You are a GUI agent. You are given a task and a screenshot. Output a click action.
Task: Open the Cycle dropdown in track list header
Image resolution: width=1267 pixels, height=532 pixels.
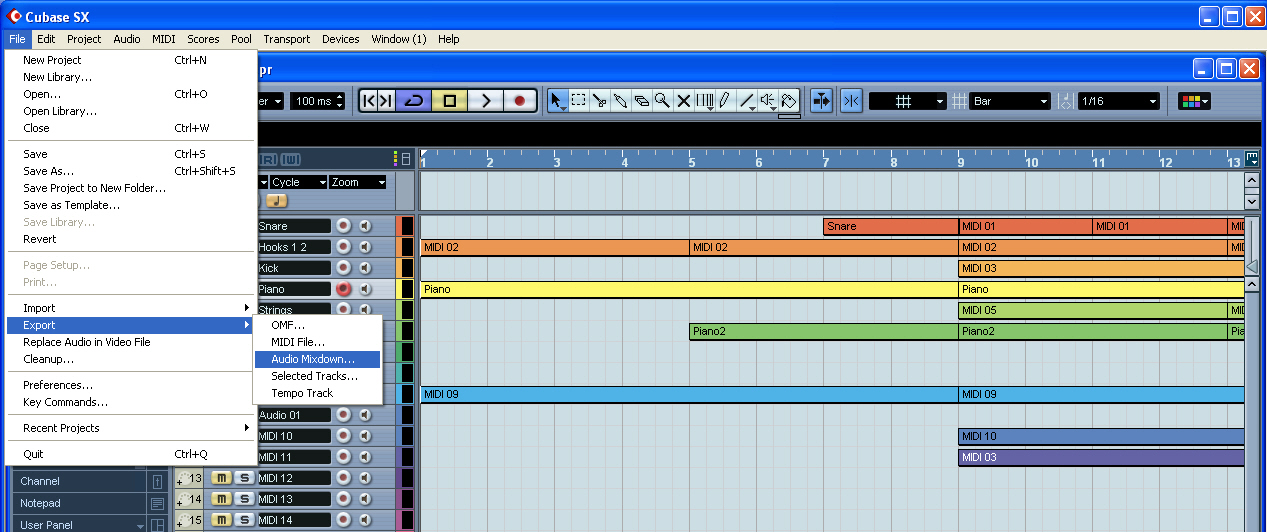pyautogui.click(x=298, y=182)
